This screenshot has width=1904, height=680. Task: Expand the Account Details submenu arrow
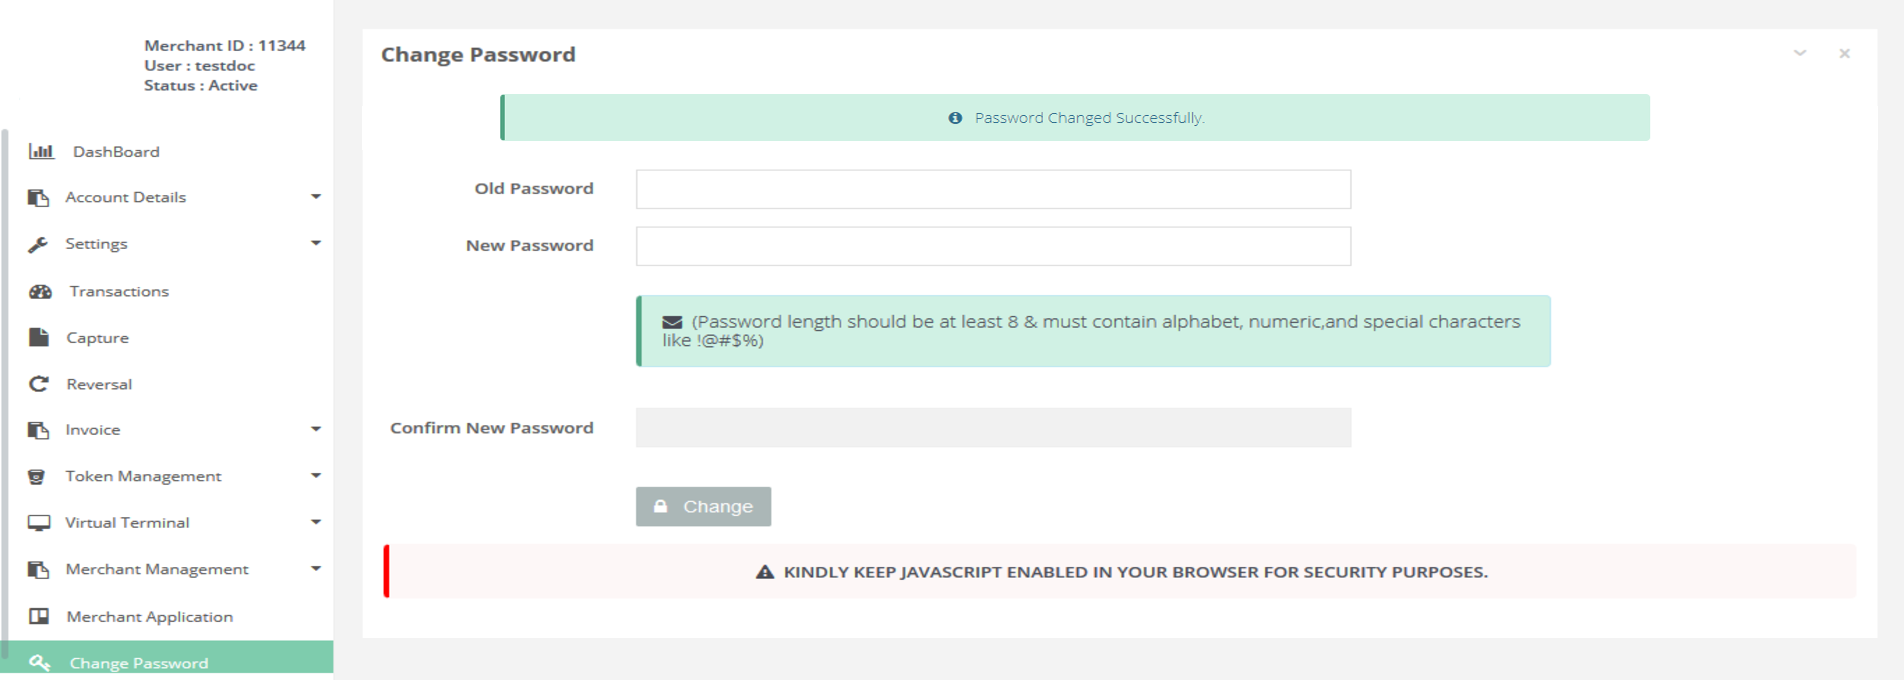(316, 197)
